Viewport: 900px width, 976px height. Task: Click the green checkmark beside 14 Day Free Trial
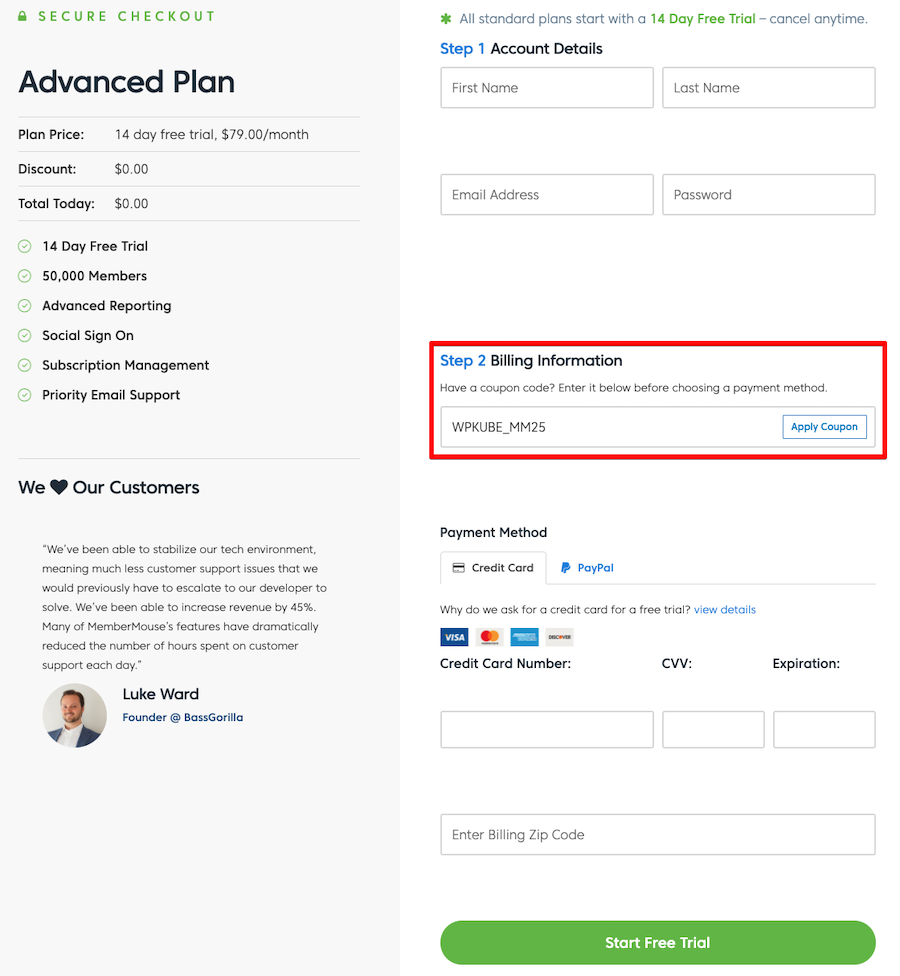click(24, 246)
